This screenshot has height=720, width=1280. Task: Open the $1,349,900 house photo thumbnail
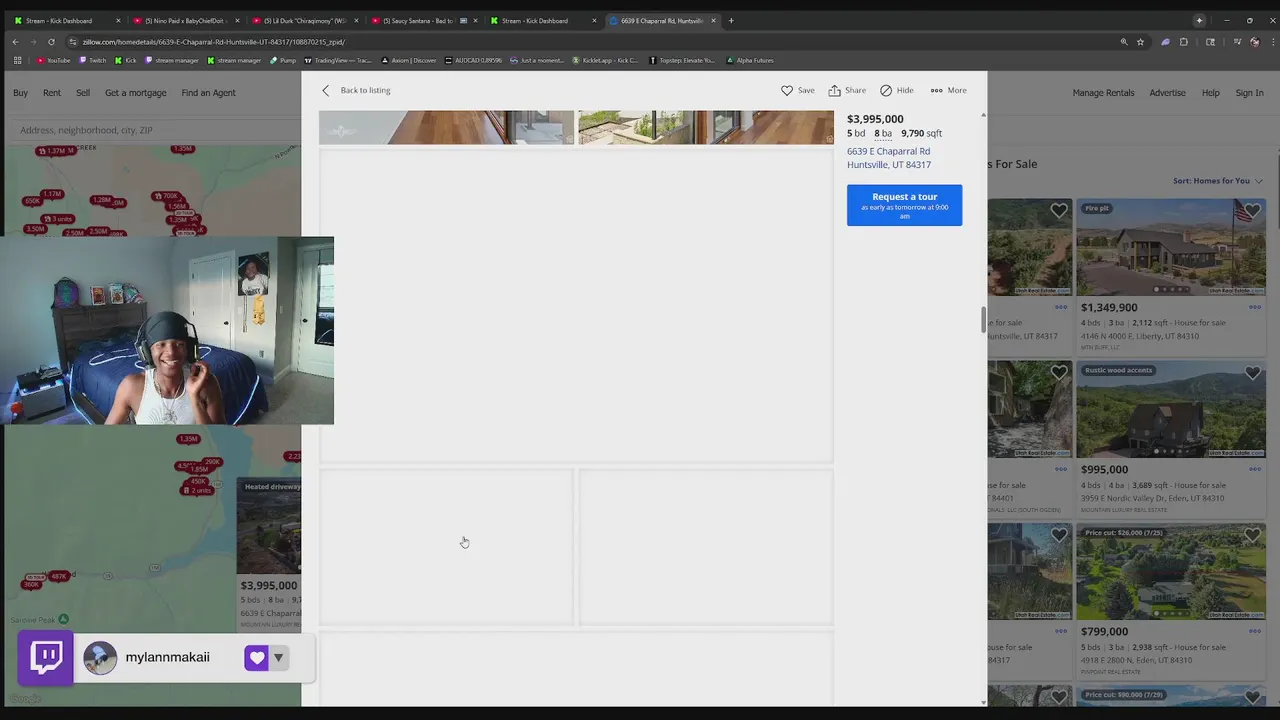point(1171,246)
